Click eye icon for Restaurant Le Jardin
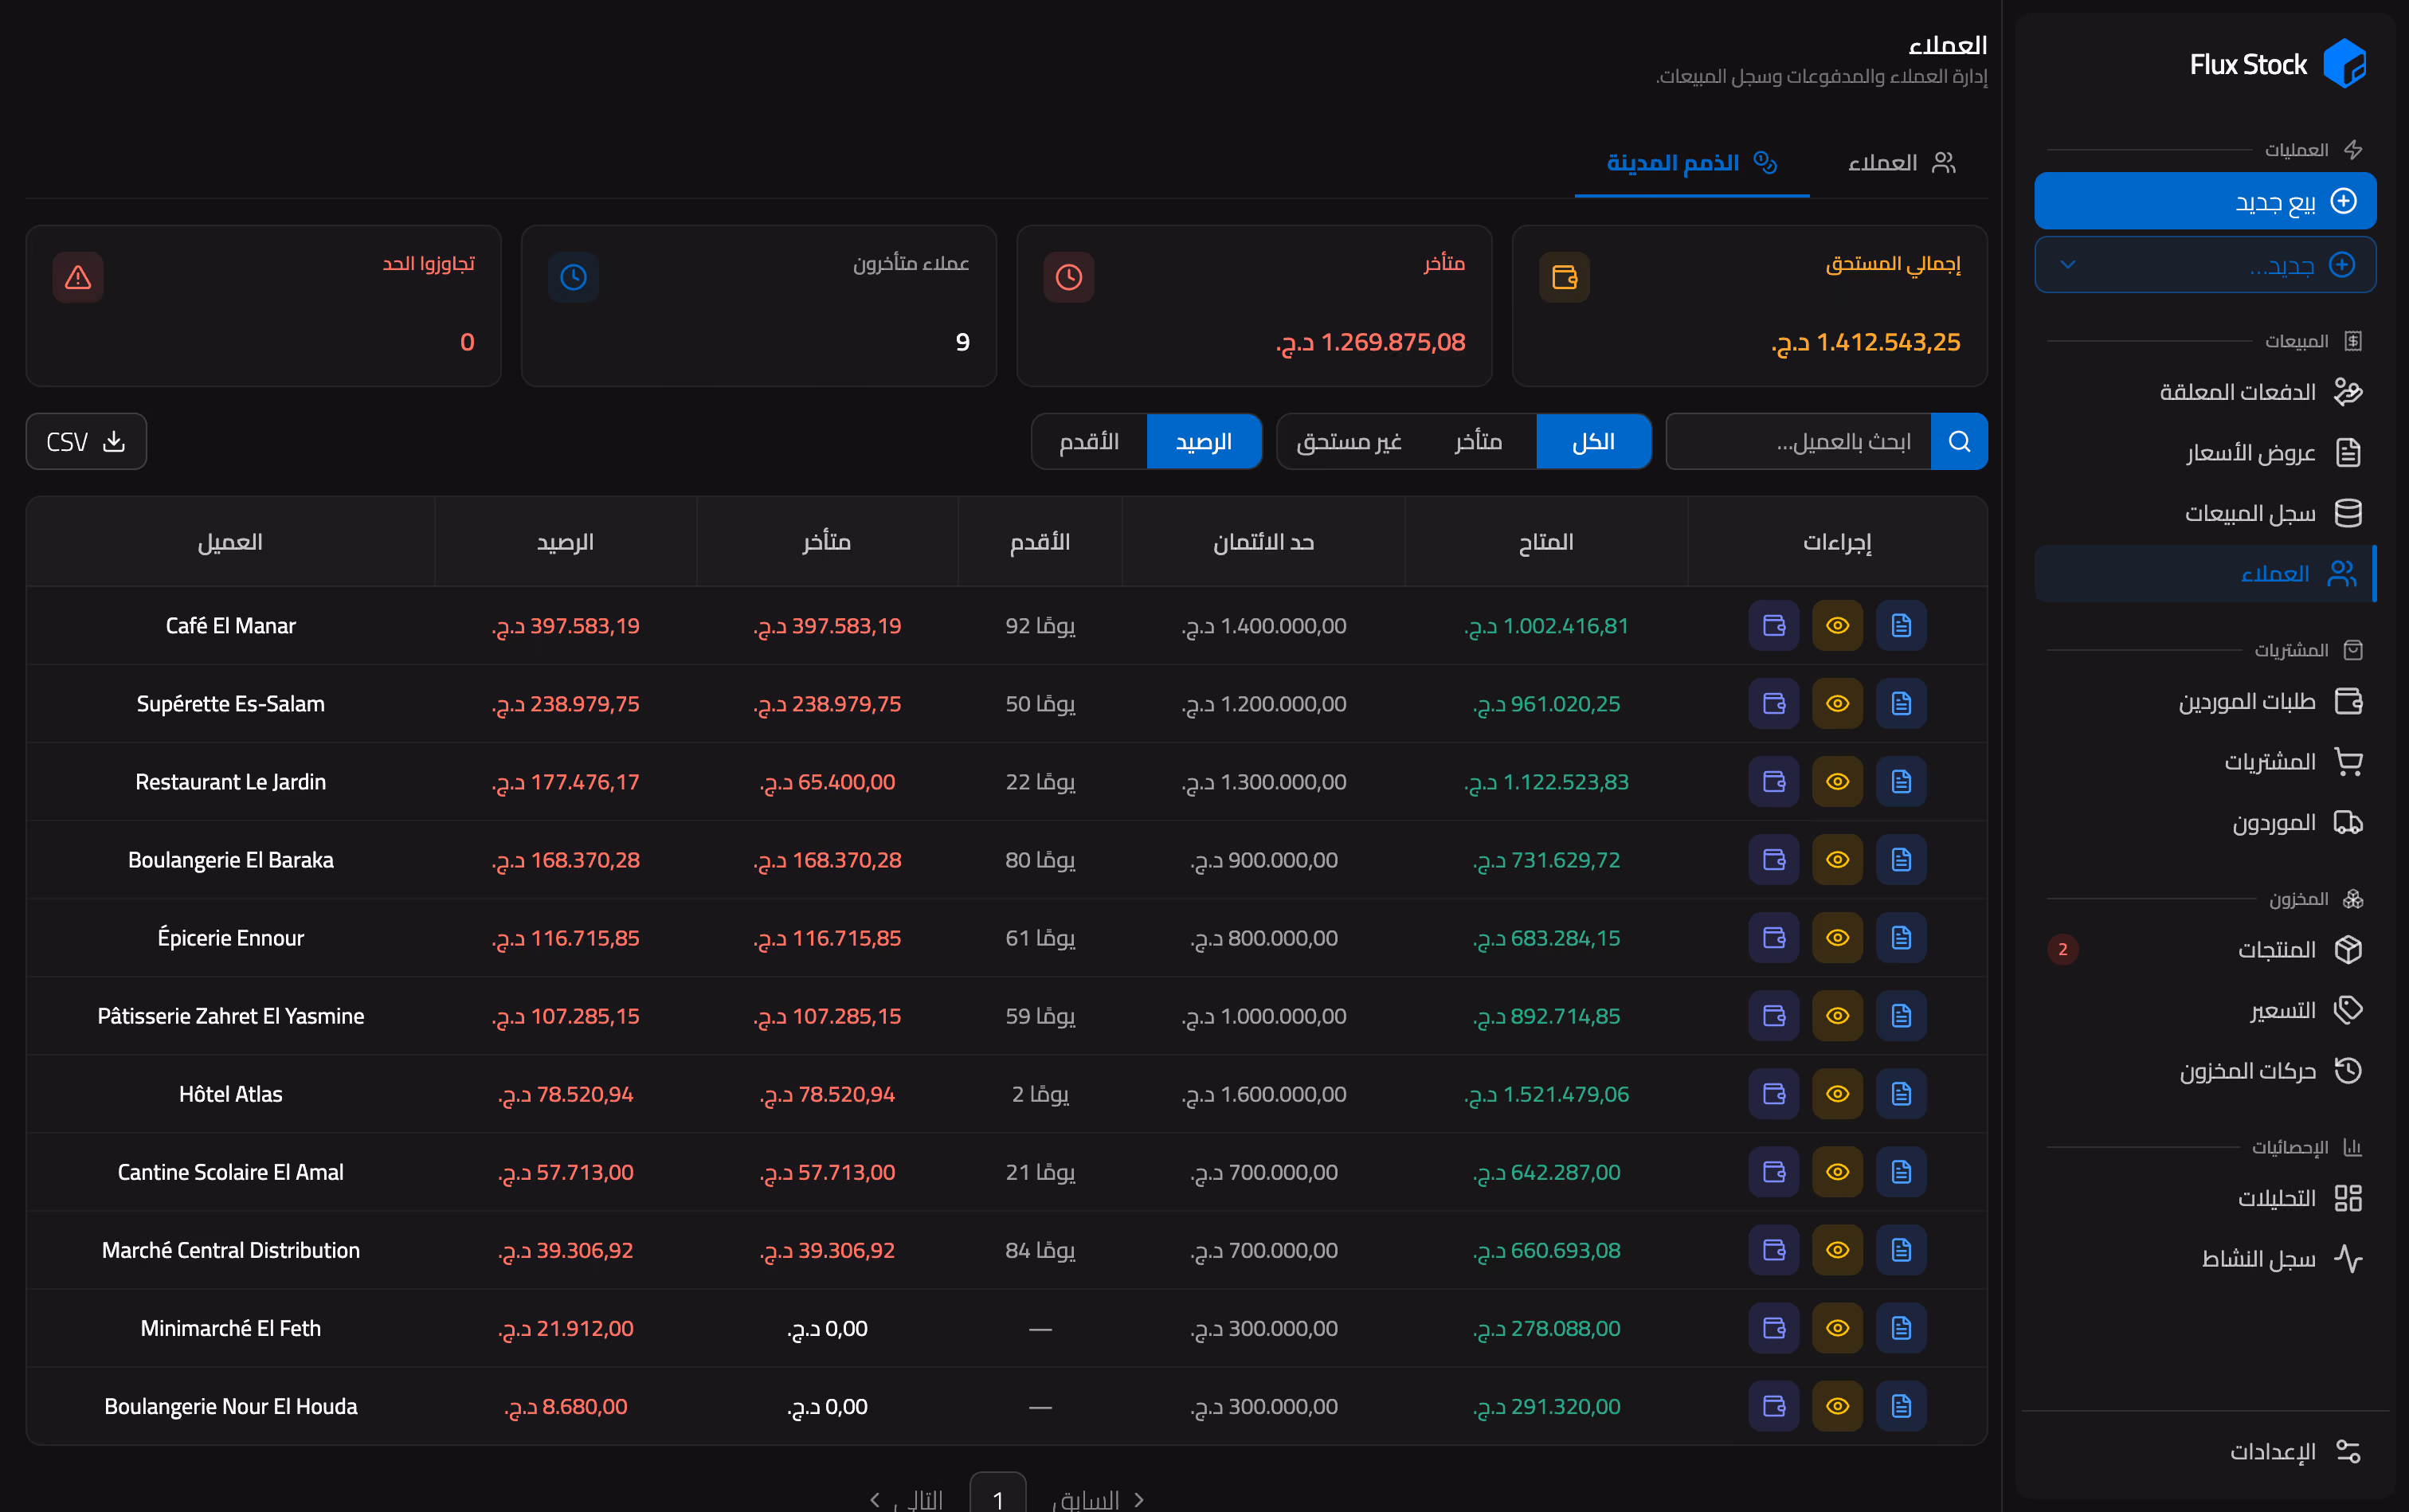Screen dimensions: 2409x1512 1837,782
